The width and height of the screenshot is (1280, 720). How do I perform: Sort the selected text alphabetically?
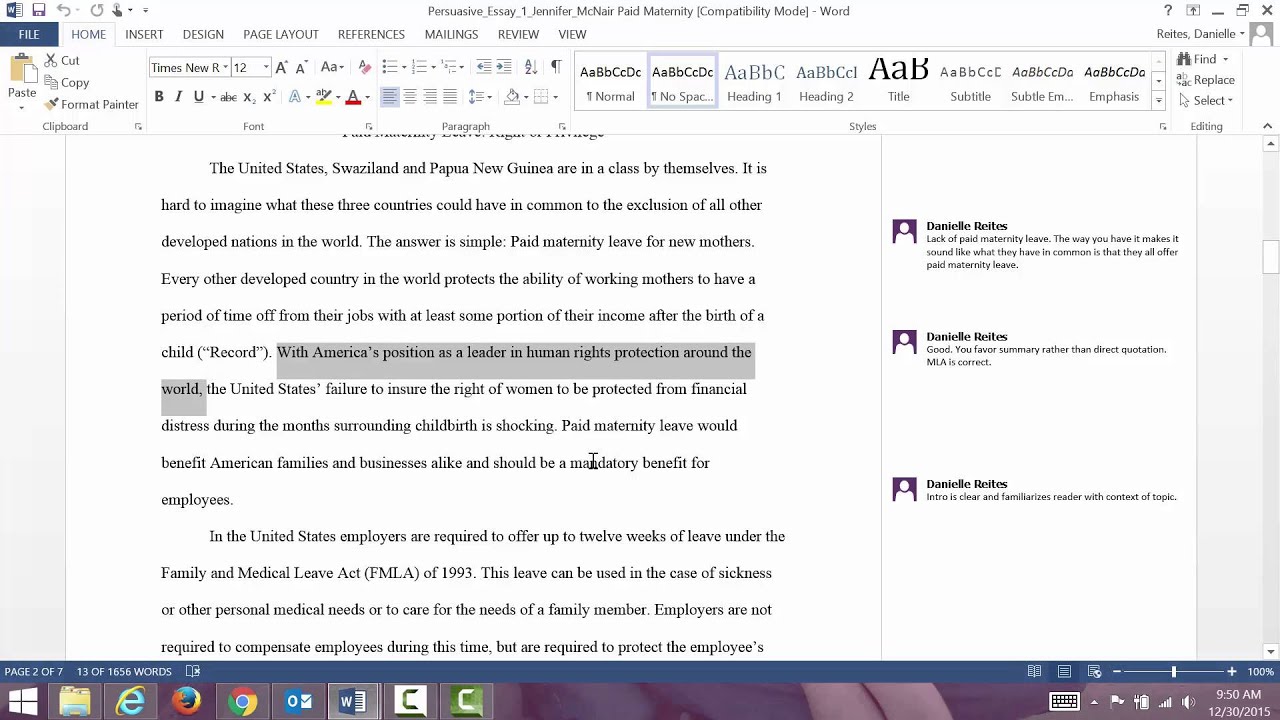531,67
